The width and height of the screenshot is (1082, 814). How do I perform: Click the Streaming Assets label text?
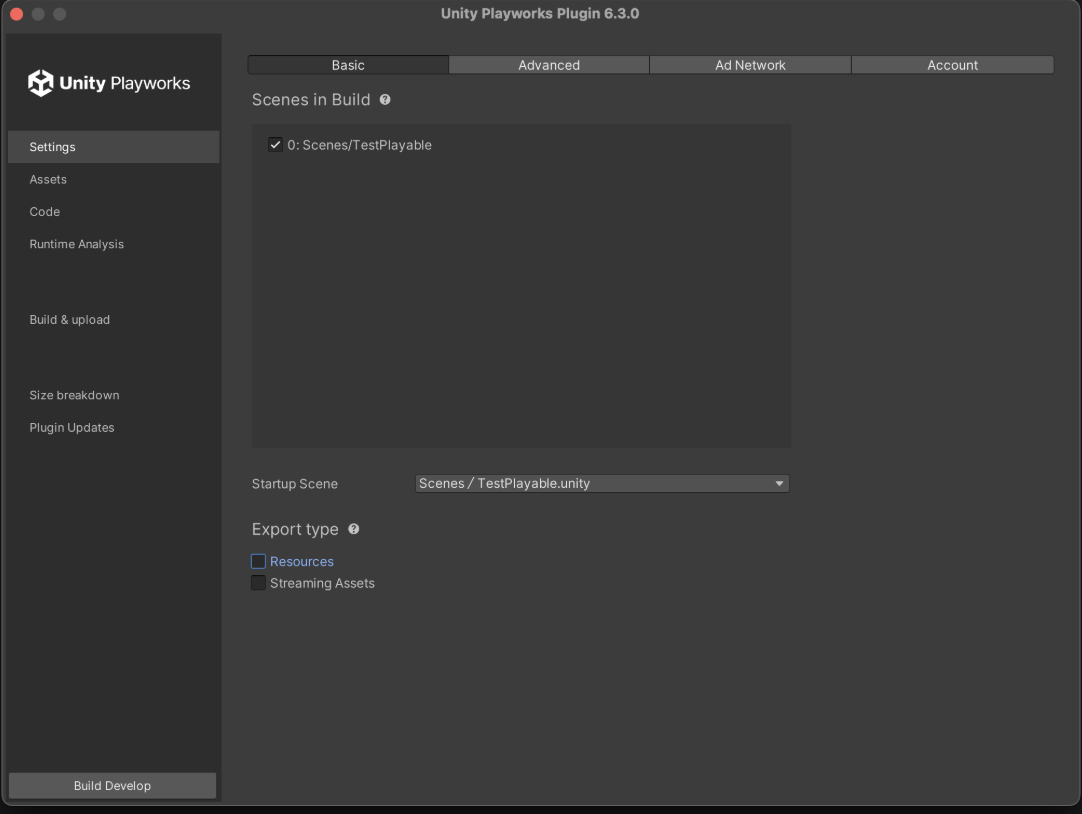coord(322,583)
